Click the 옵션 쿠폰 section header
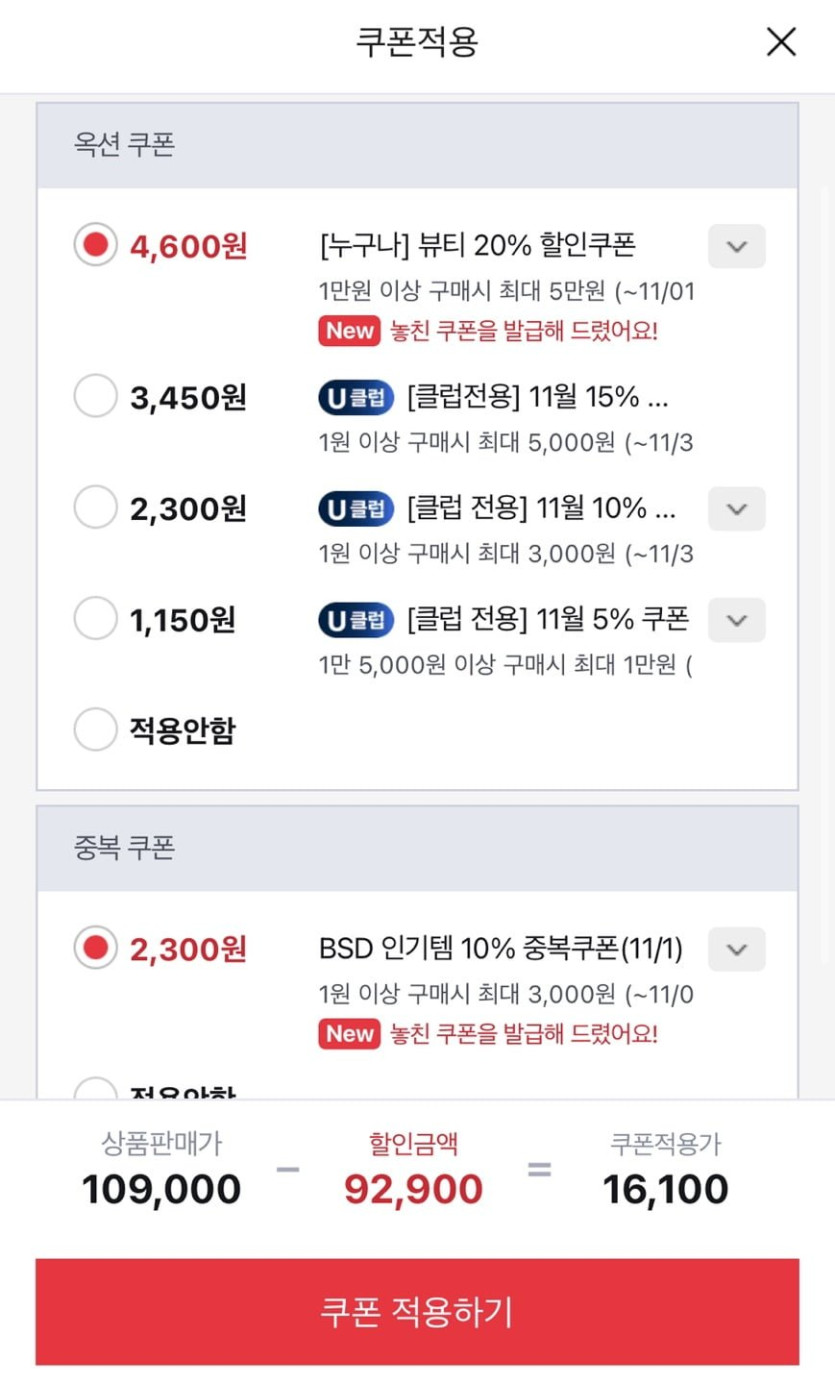This screenshot has width=835, height=1384. pos(124,145)
